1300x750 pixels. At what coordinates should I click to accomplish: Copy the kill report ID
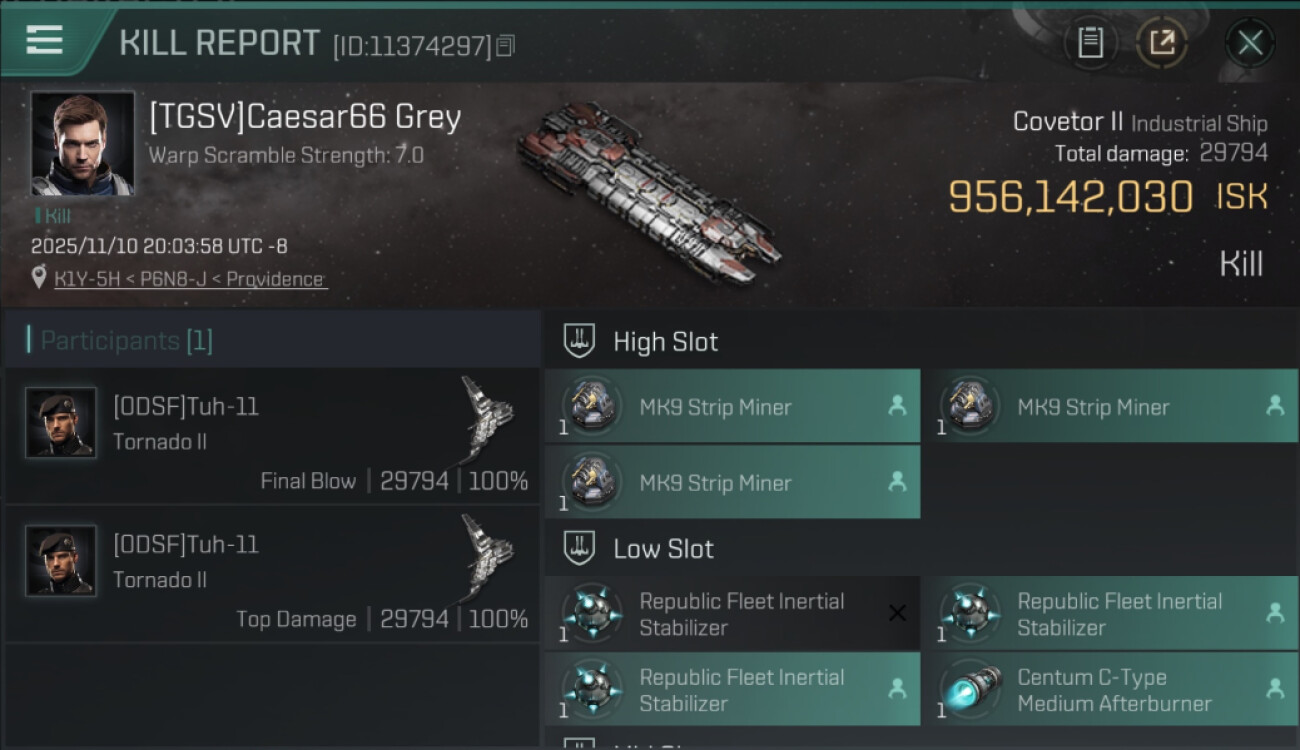click(x=505, y=45)
